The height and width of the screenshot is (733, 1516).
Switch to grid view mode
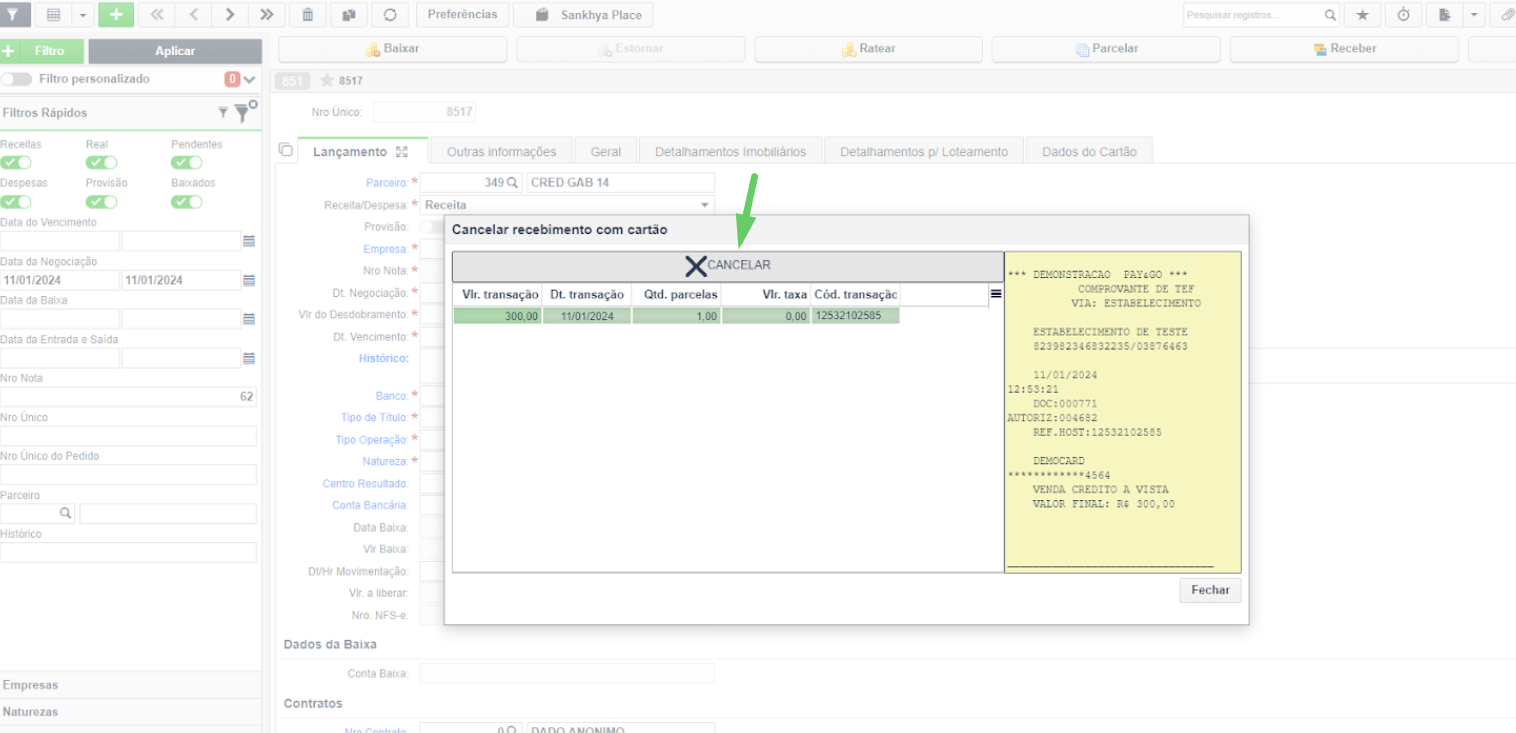pos(53,15)
